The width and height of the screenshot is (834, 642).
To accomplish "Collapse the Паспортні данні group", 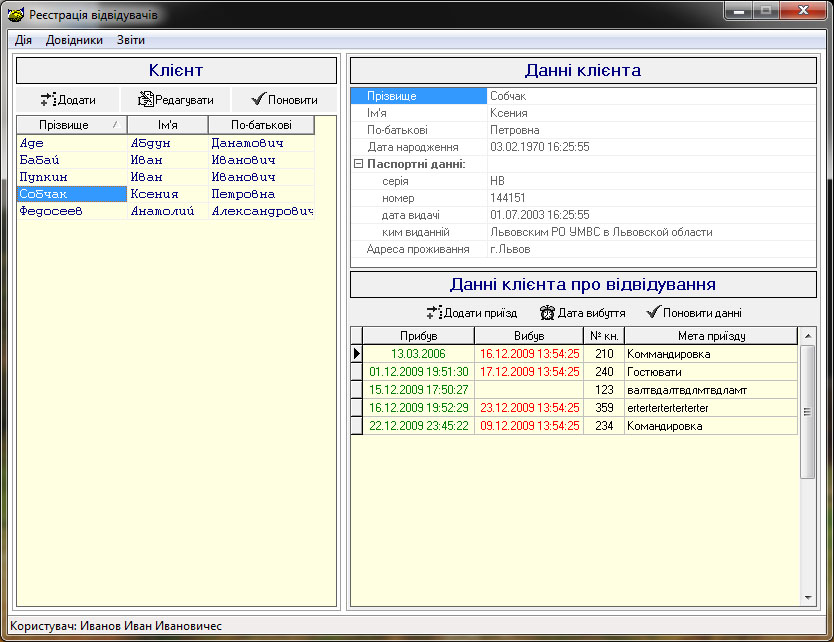I will pyautogui.click(x=358, y=164).
